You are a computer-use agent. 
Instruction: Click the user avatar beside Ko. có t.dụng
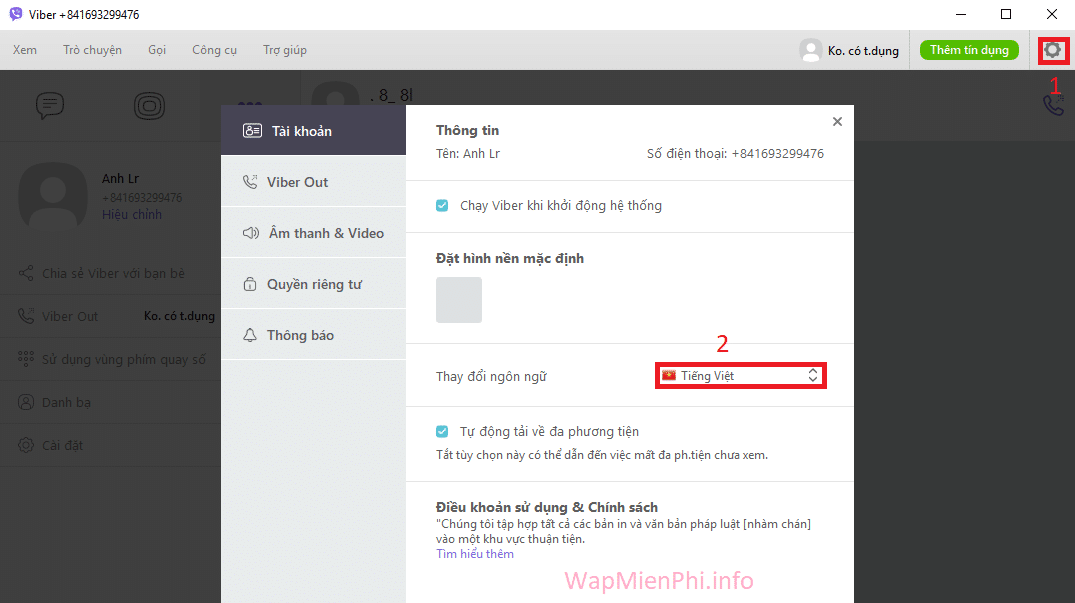click(x=810, y=50)
